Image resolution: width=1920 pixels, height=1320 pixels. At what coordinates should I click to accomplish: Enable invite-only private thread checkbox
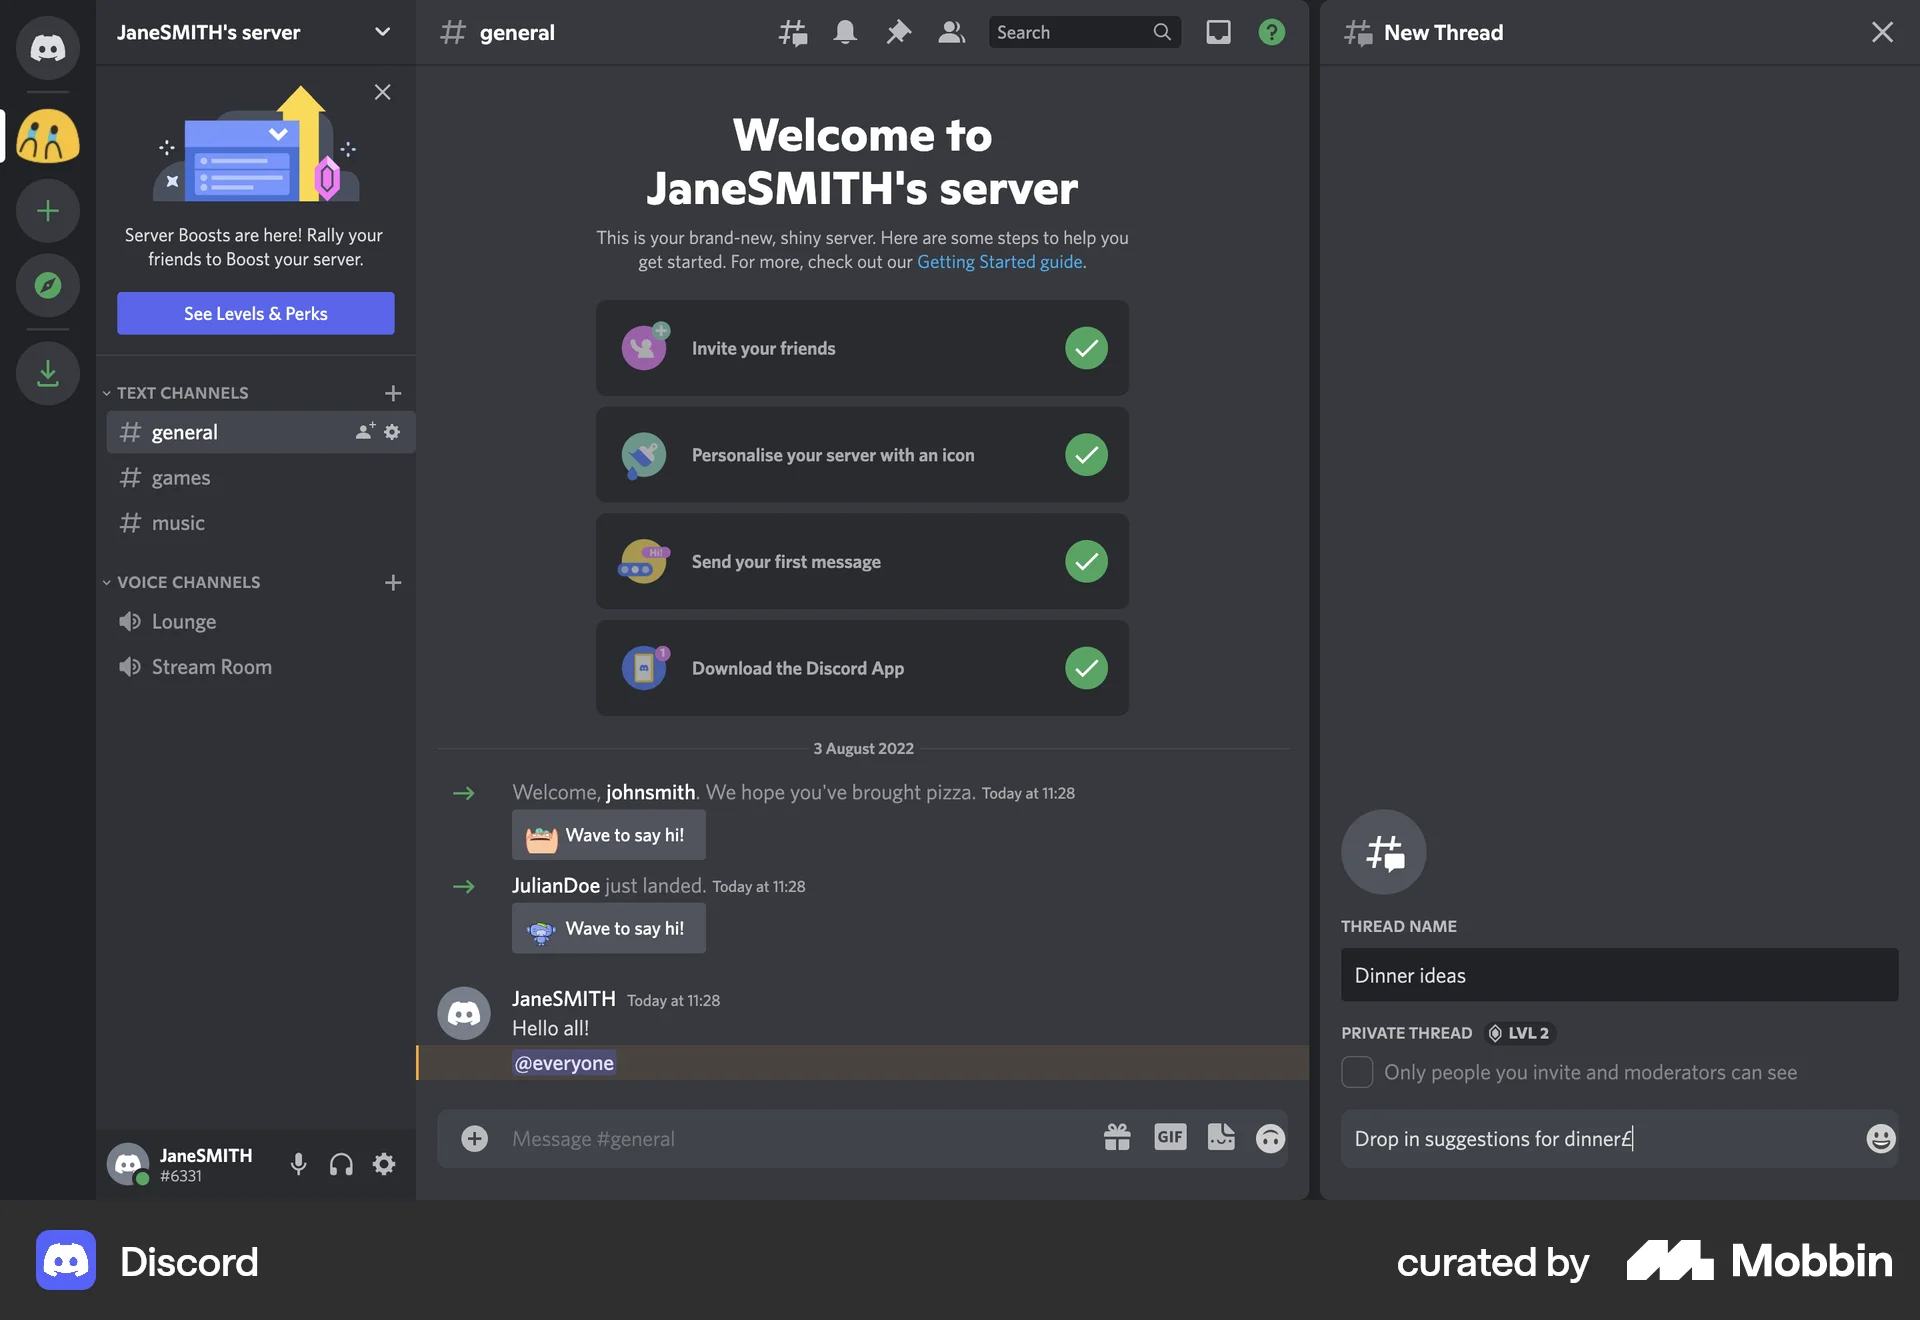(1356, 1072)
